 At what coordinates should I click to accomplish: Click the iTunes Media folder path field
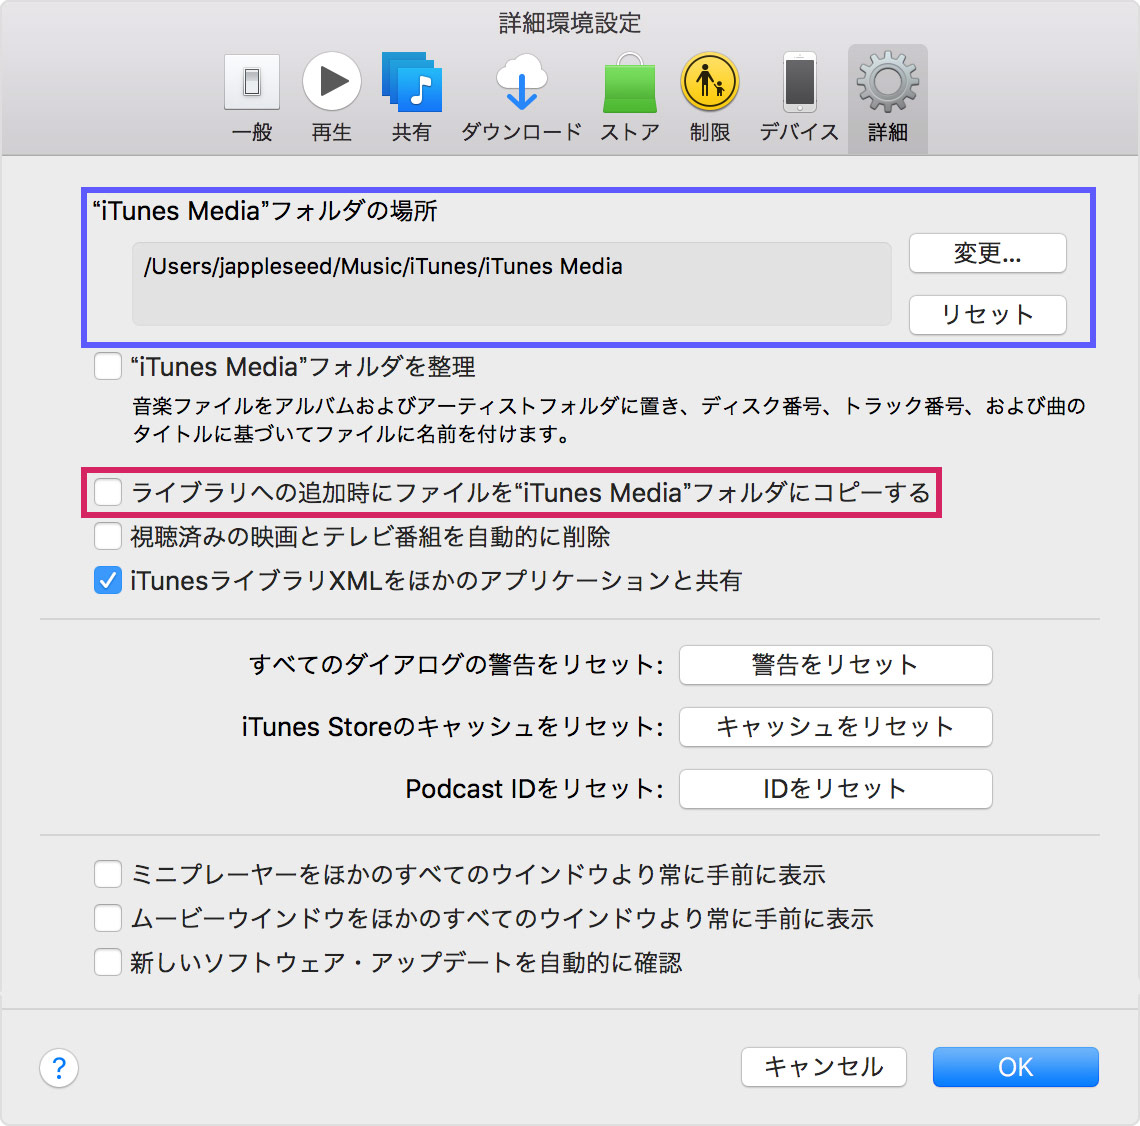[511, 284]
